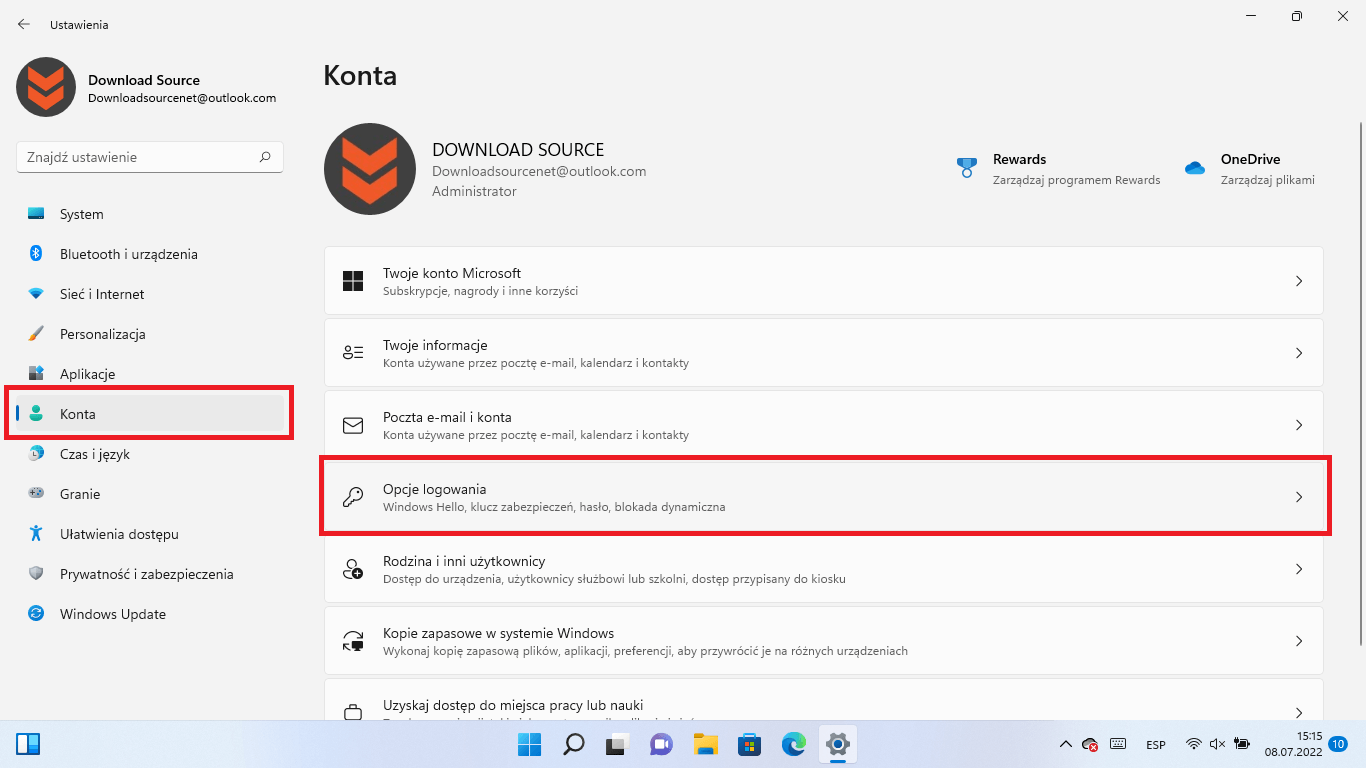Open taskbar Search magnifier
The image size is (1366, 768).
point(574,744)
